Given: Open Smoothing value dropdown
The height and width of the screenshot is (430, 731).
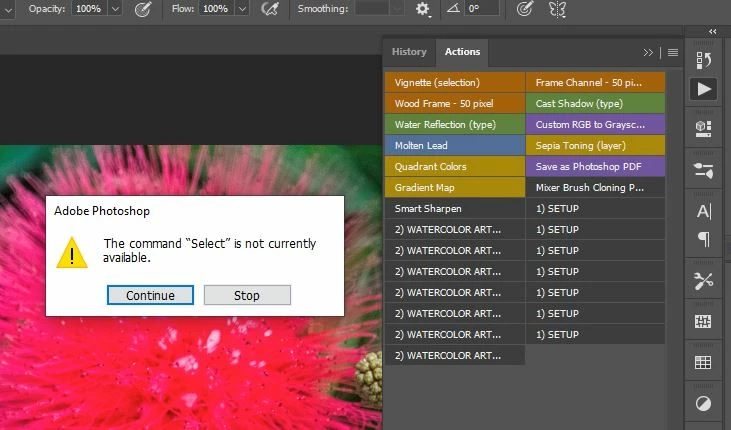Looking at the screenshot, I should [x=397, y=8].
